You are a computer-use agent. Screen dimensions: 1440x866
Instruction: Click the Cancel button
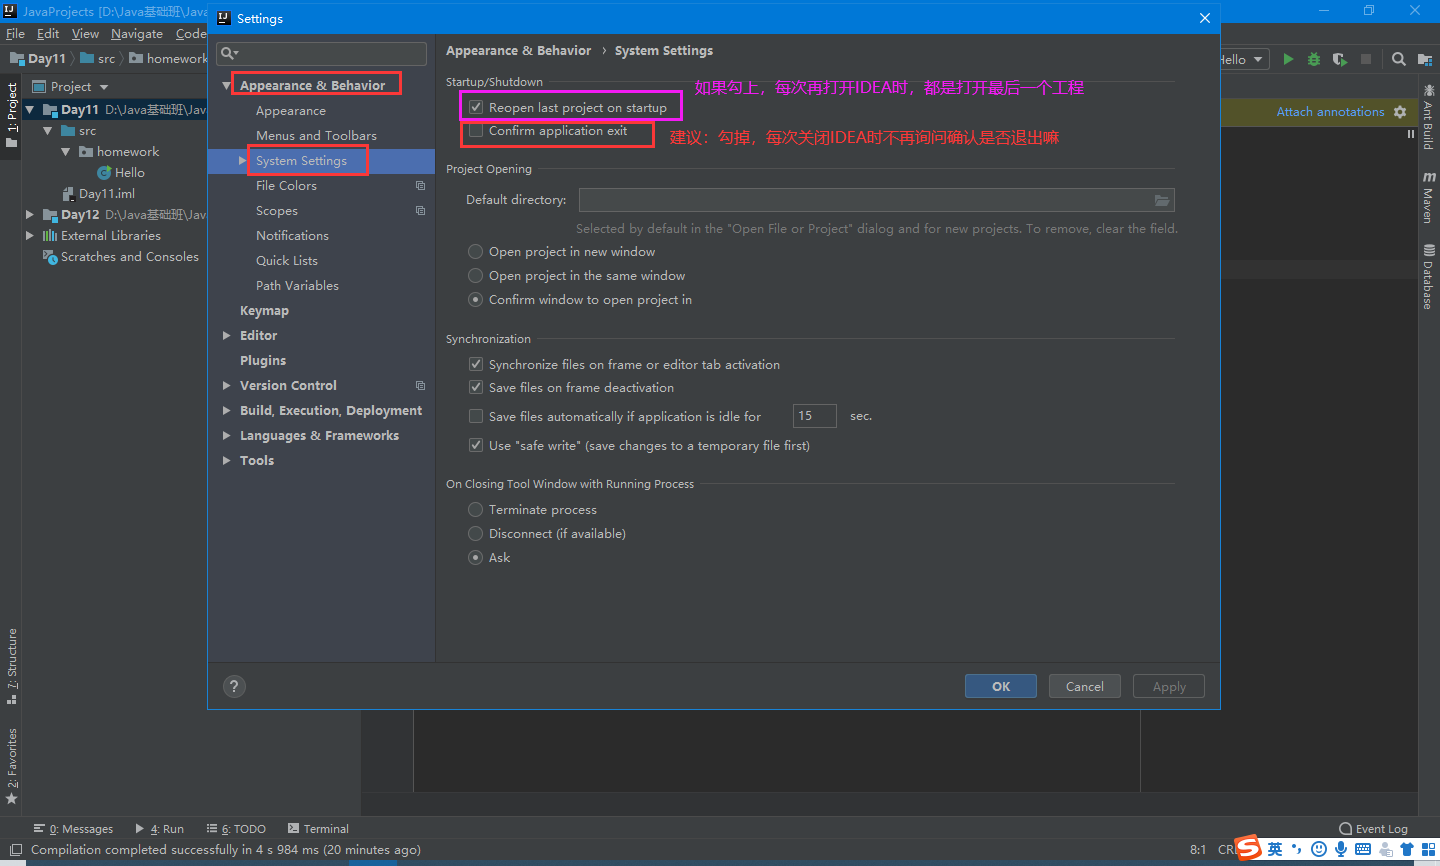1085,686
